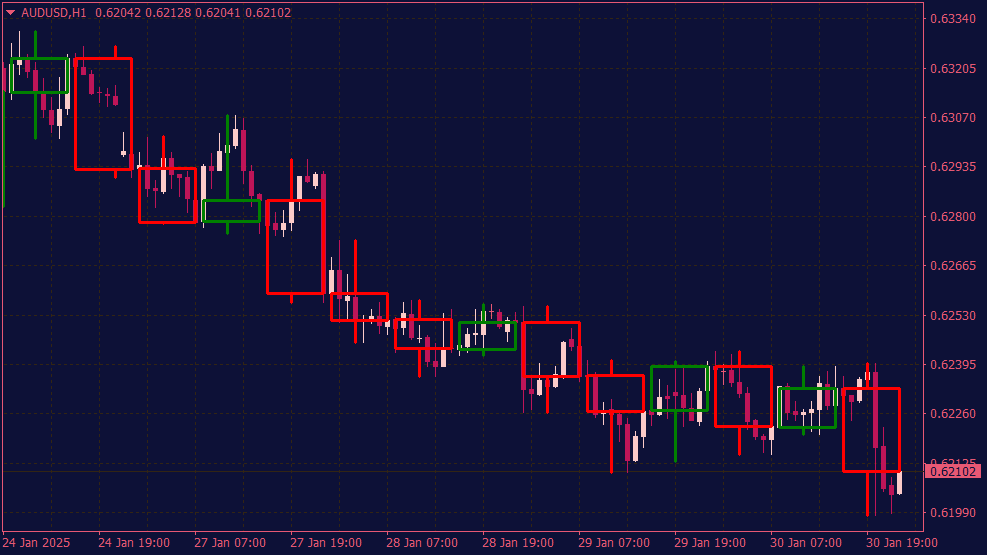The width and height of the screenshot is (987, 555).
Task: Click the 0.62665 price axis label
Action: [953, 266]
